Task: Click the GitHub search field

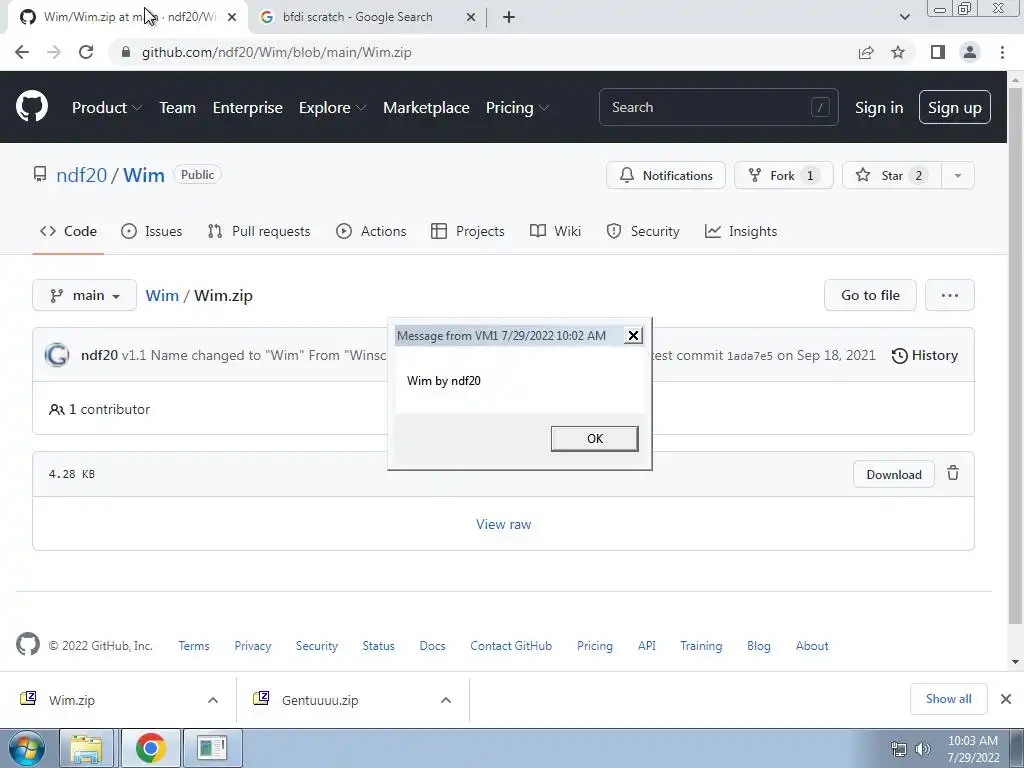Action: [x=718, y=107]
